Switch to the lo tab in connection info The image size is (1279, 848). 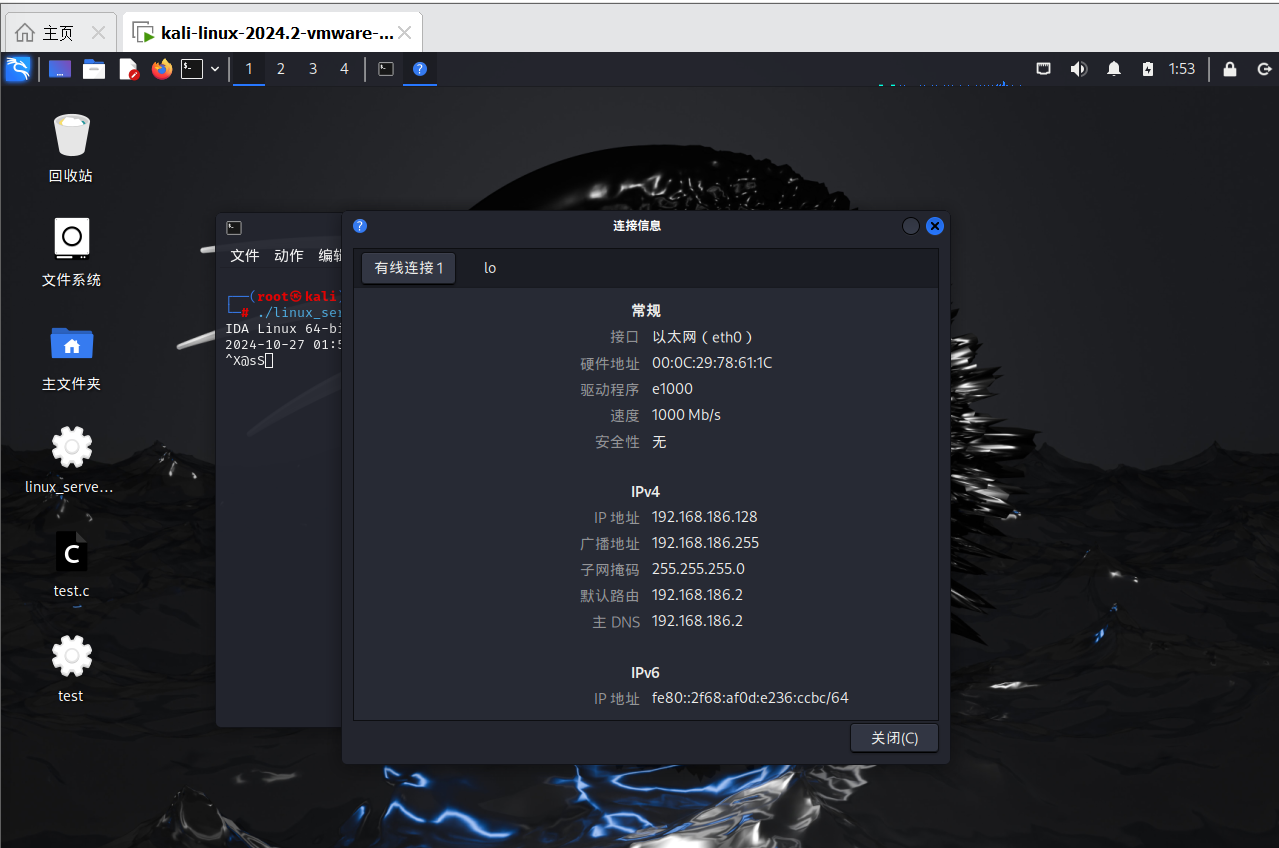pos(489,267)
